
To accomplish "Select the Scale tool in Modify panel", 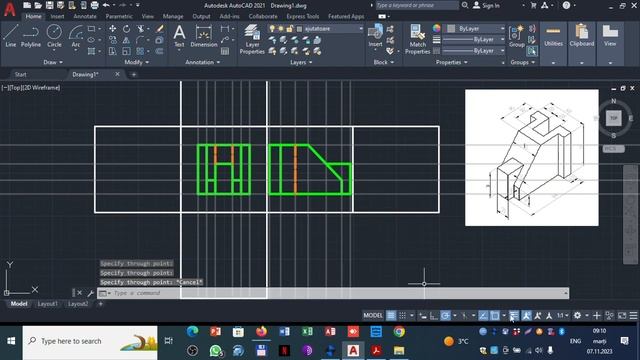I will pyautogui.click(x=127, y=51).
